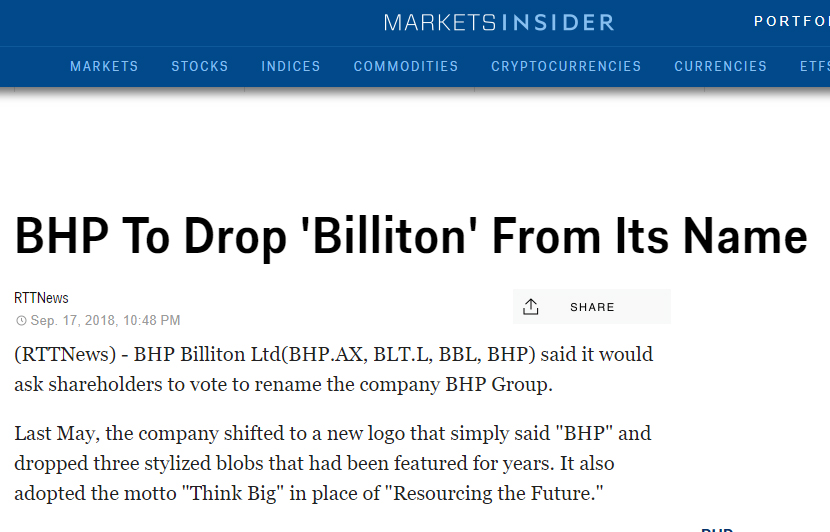Viewport: 830px width, 532px height.
Task: Click the Sep. 17, 2018 publication timestamp
Action: point(106,321)
